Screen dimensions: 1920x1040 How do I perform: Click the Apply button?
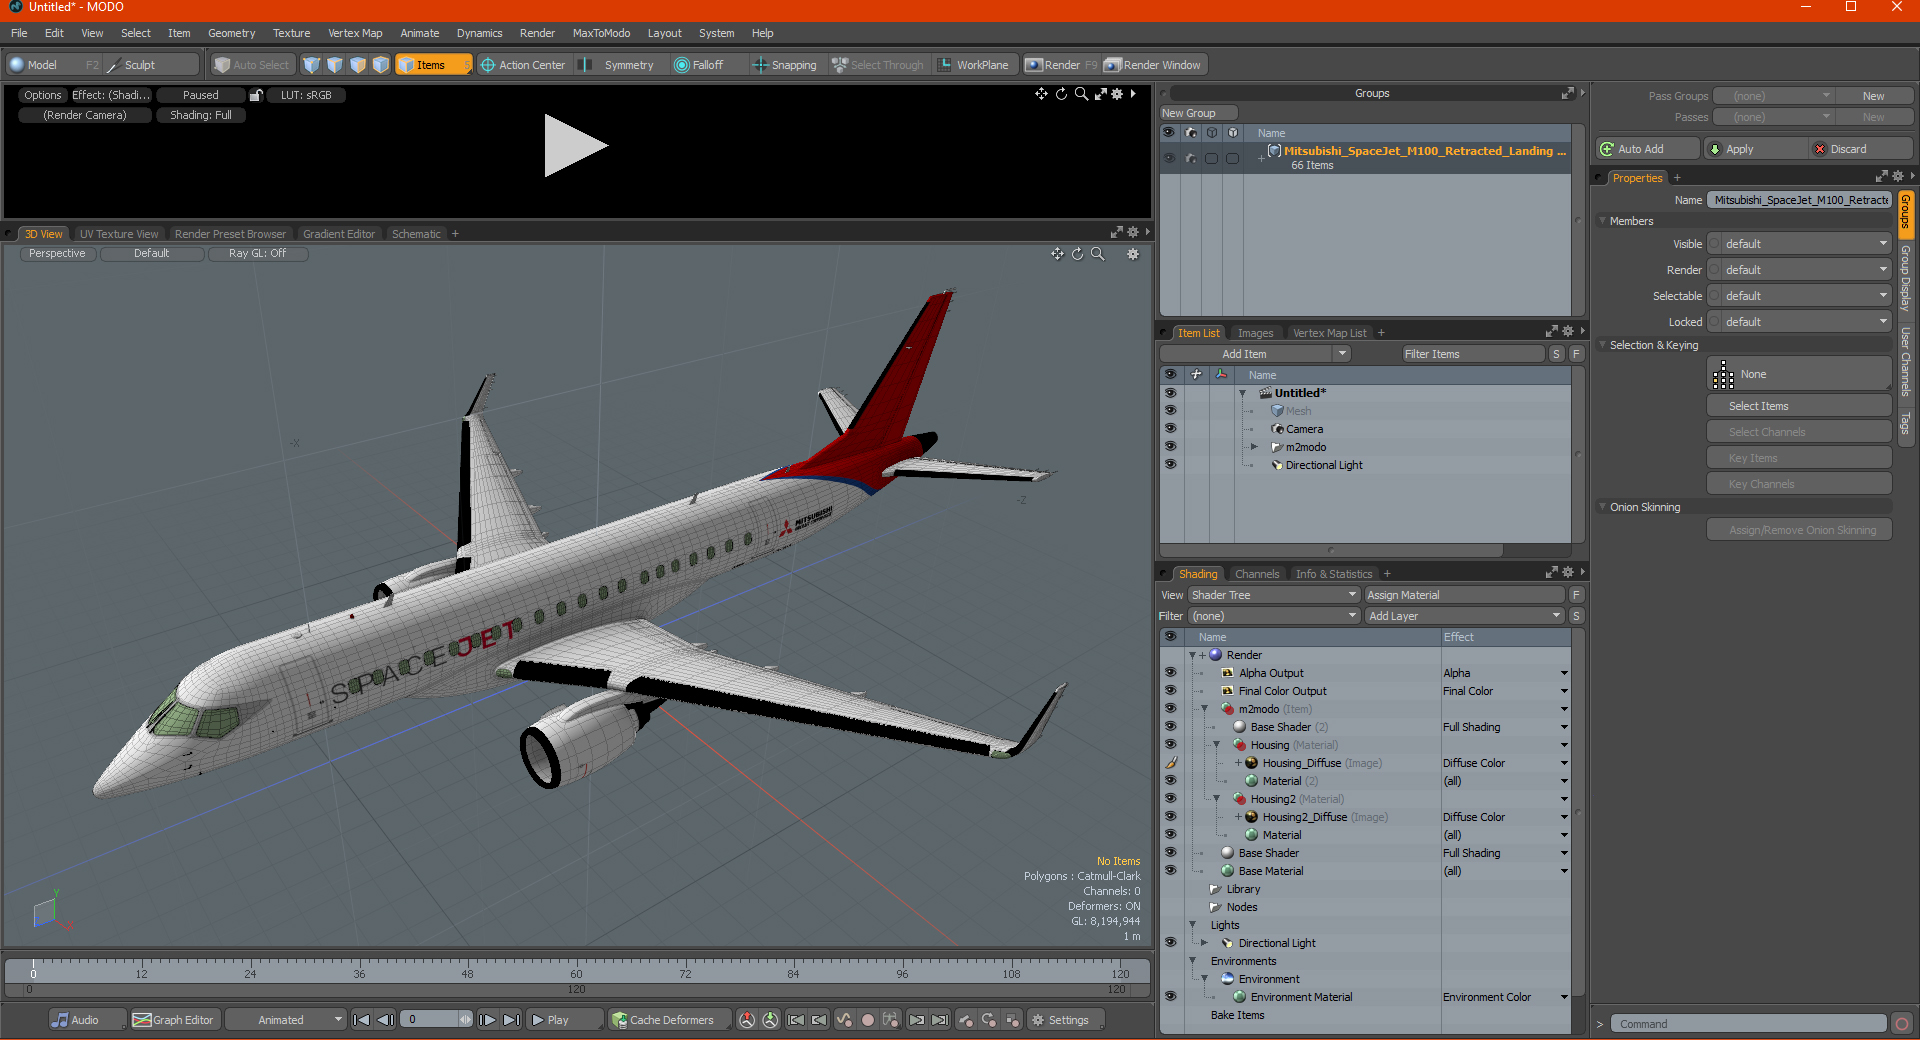pyautogui.click(x=1754, y=149)
